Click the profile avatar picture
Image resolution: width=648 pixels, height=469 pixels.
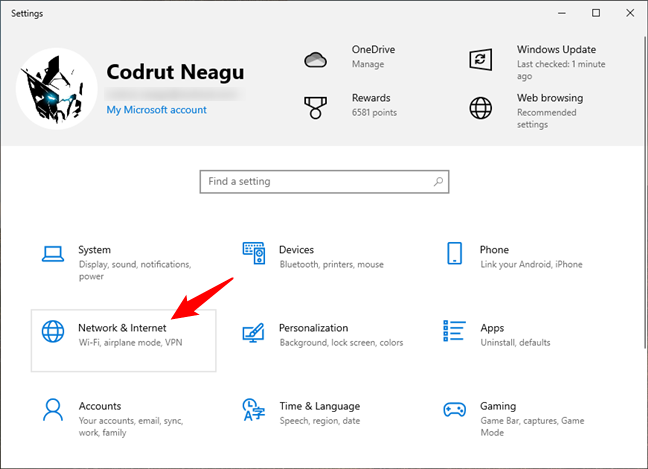[57, 89]
